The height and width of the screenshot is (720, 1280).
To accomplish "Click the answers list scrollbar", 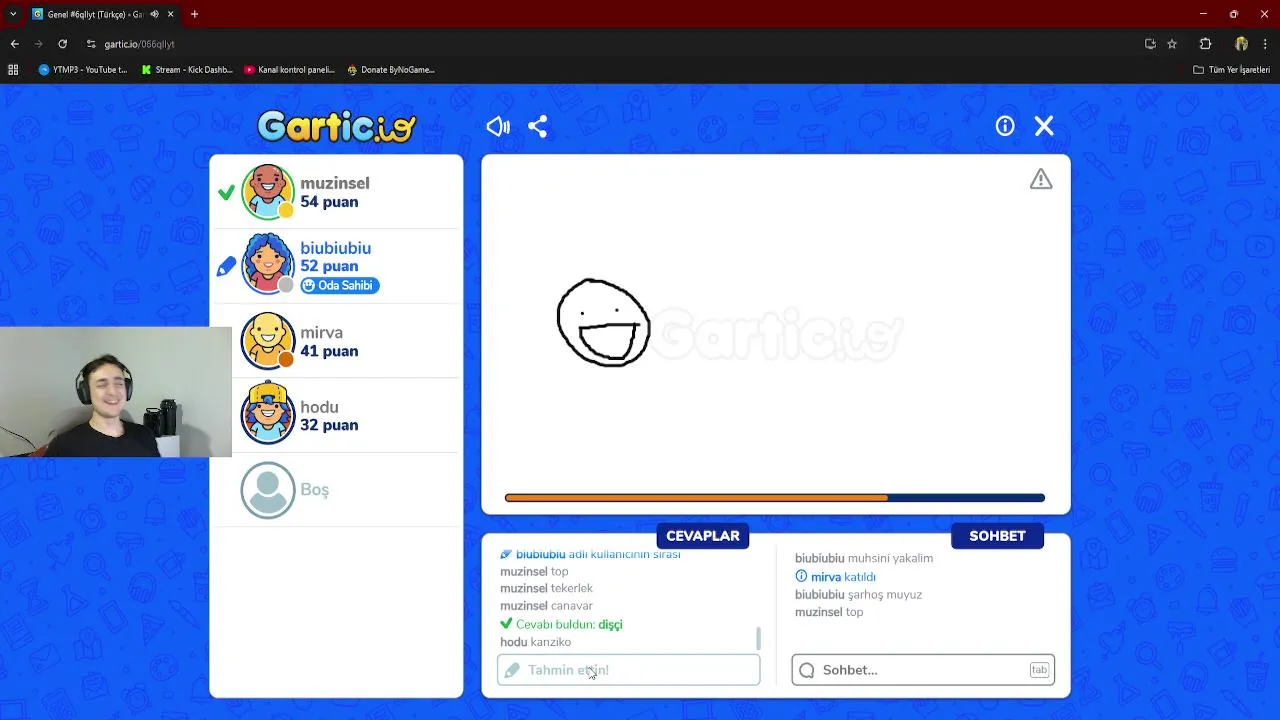I will tap(758, 637).
